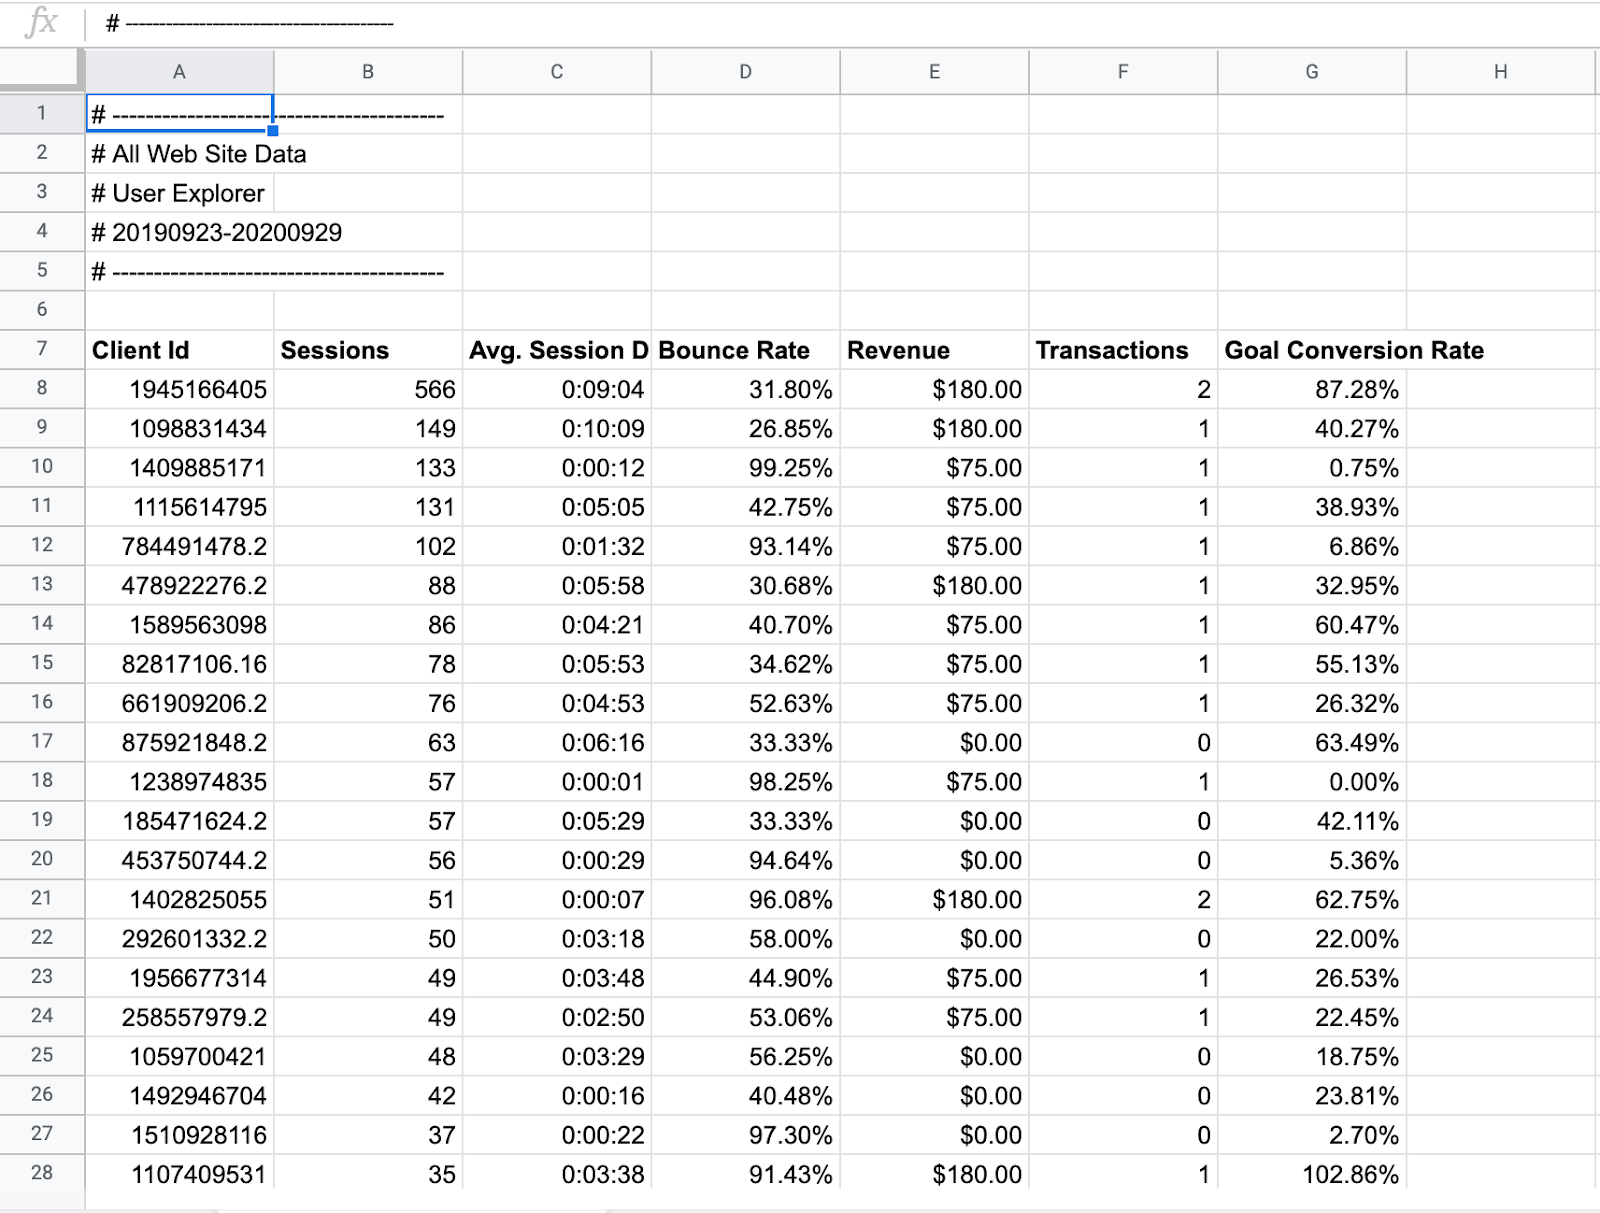Click client id cell 1402825055
The image size is (1600, 1213).
(179, 900)
